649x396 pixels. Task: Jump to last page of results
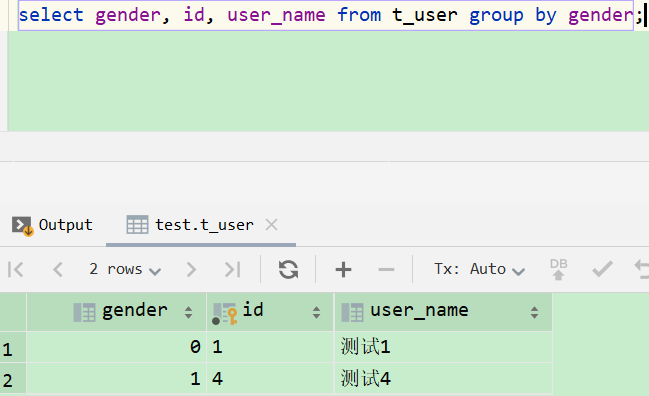233,269
